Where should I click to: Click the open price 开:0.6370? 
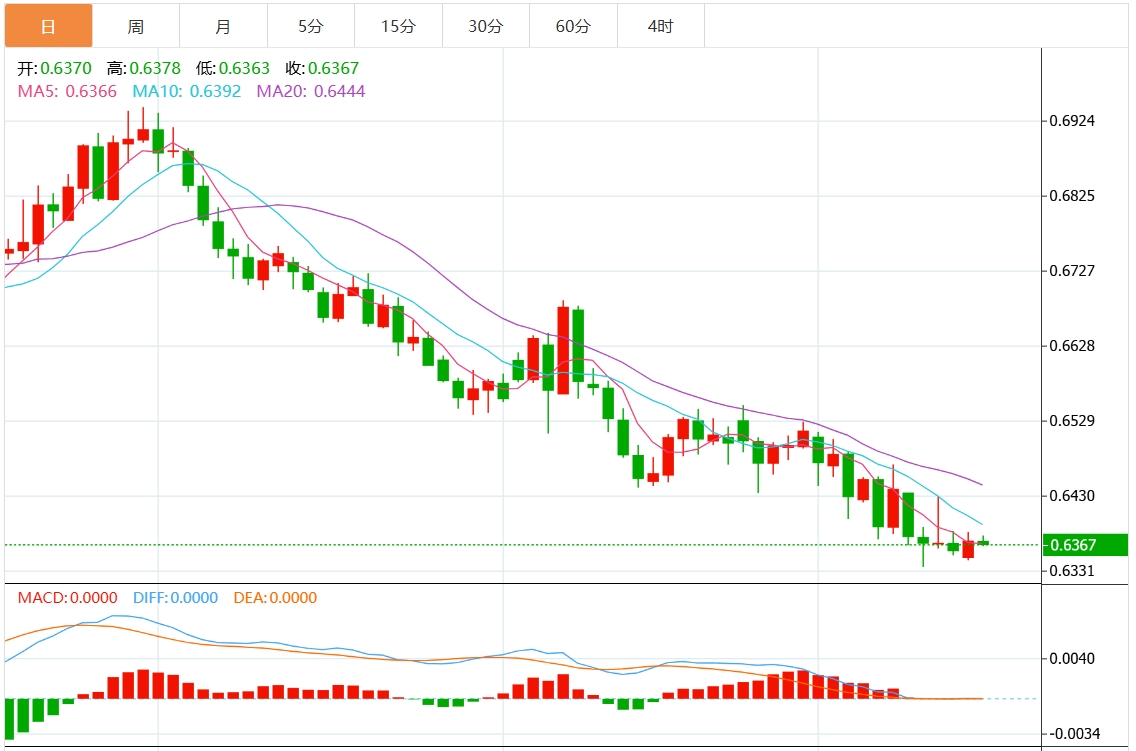point(54,68)
